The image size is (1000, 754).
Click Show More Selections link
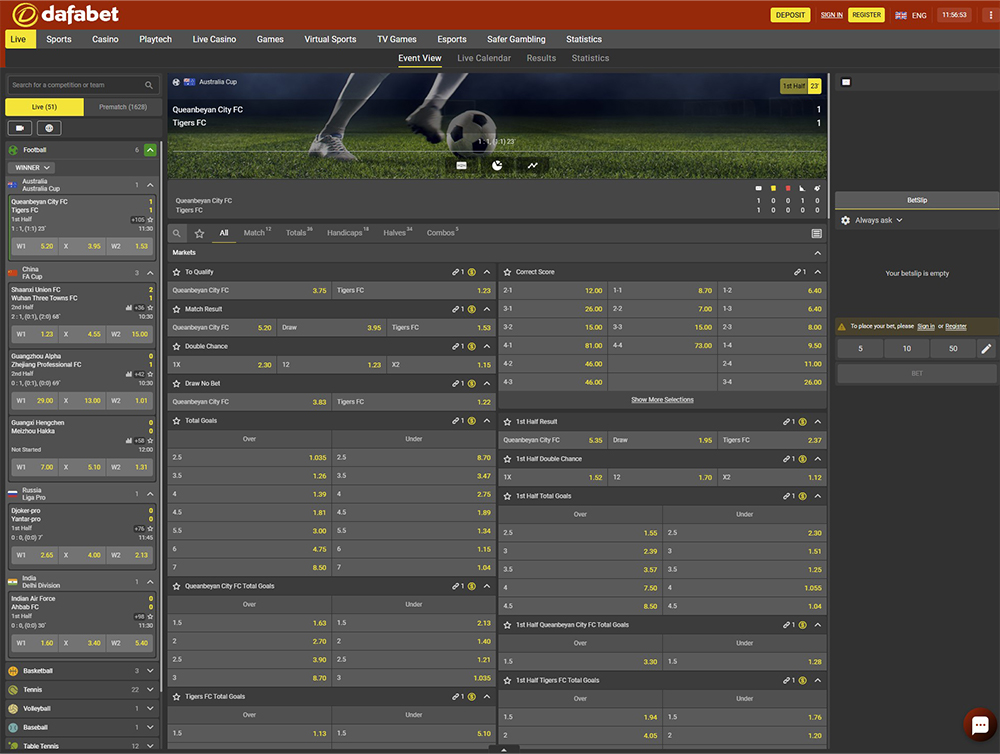point(663,400)
